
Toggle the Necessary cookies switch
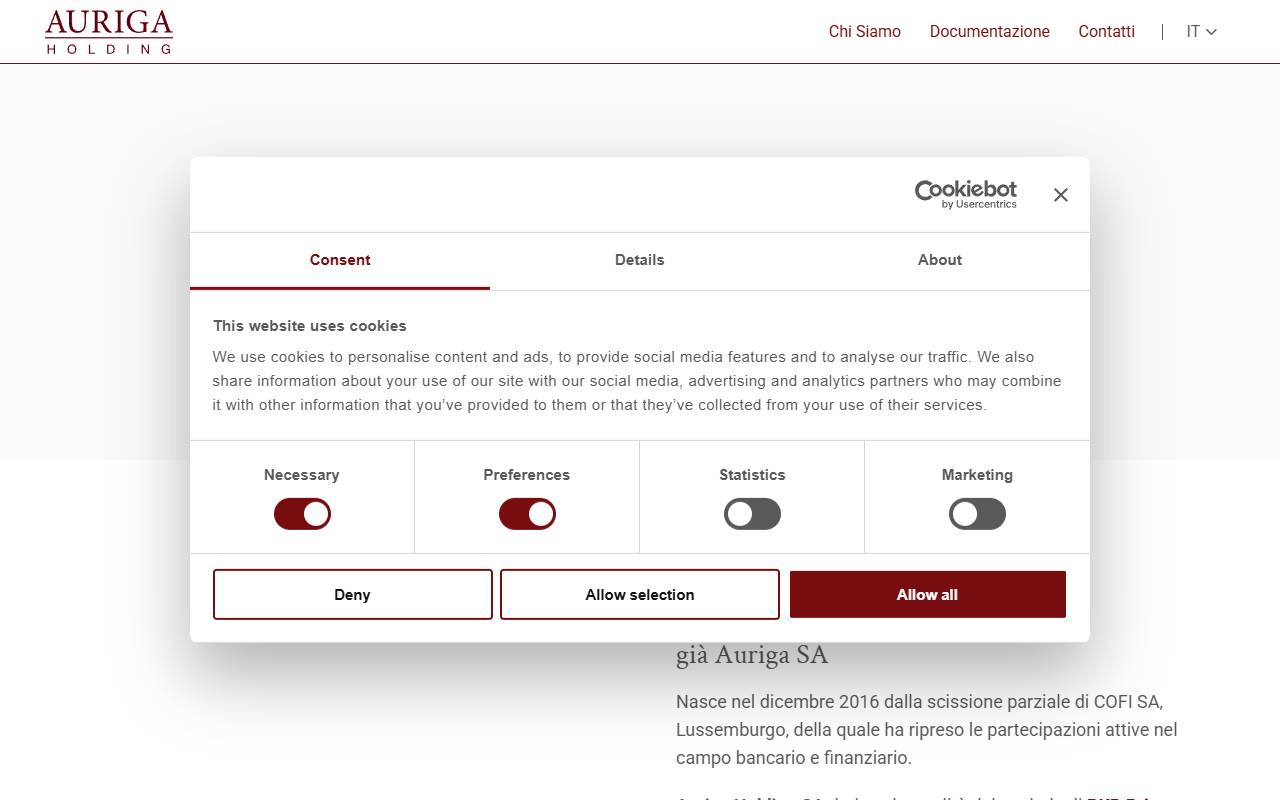pyautogui.click(x=302, y=514)
